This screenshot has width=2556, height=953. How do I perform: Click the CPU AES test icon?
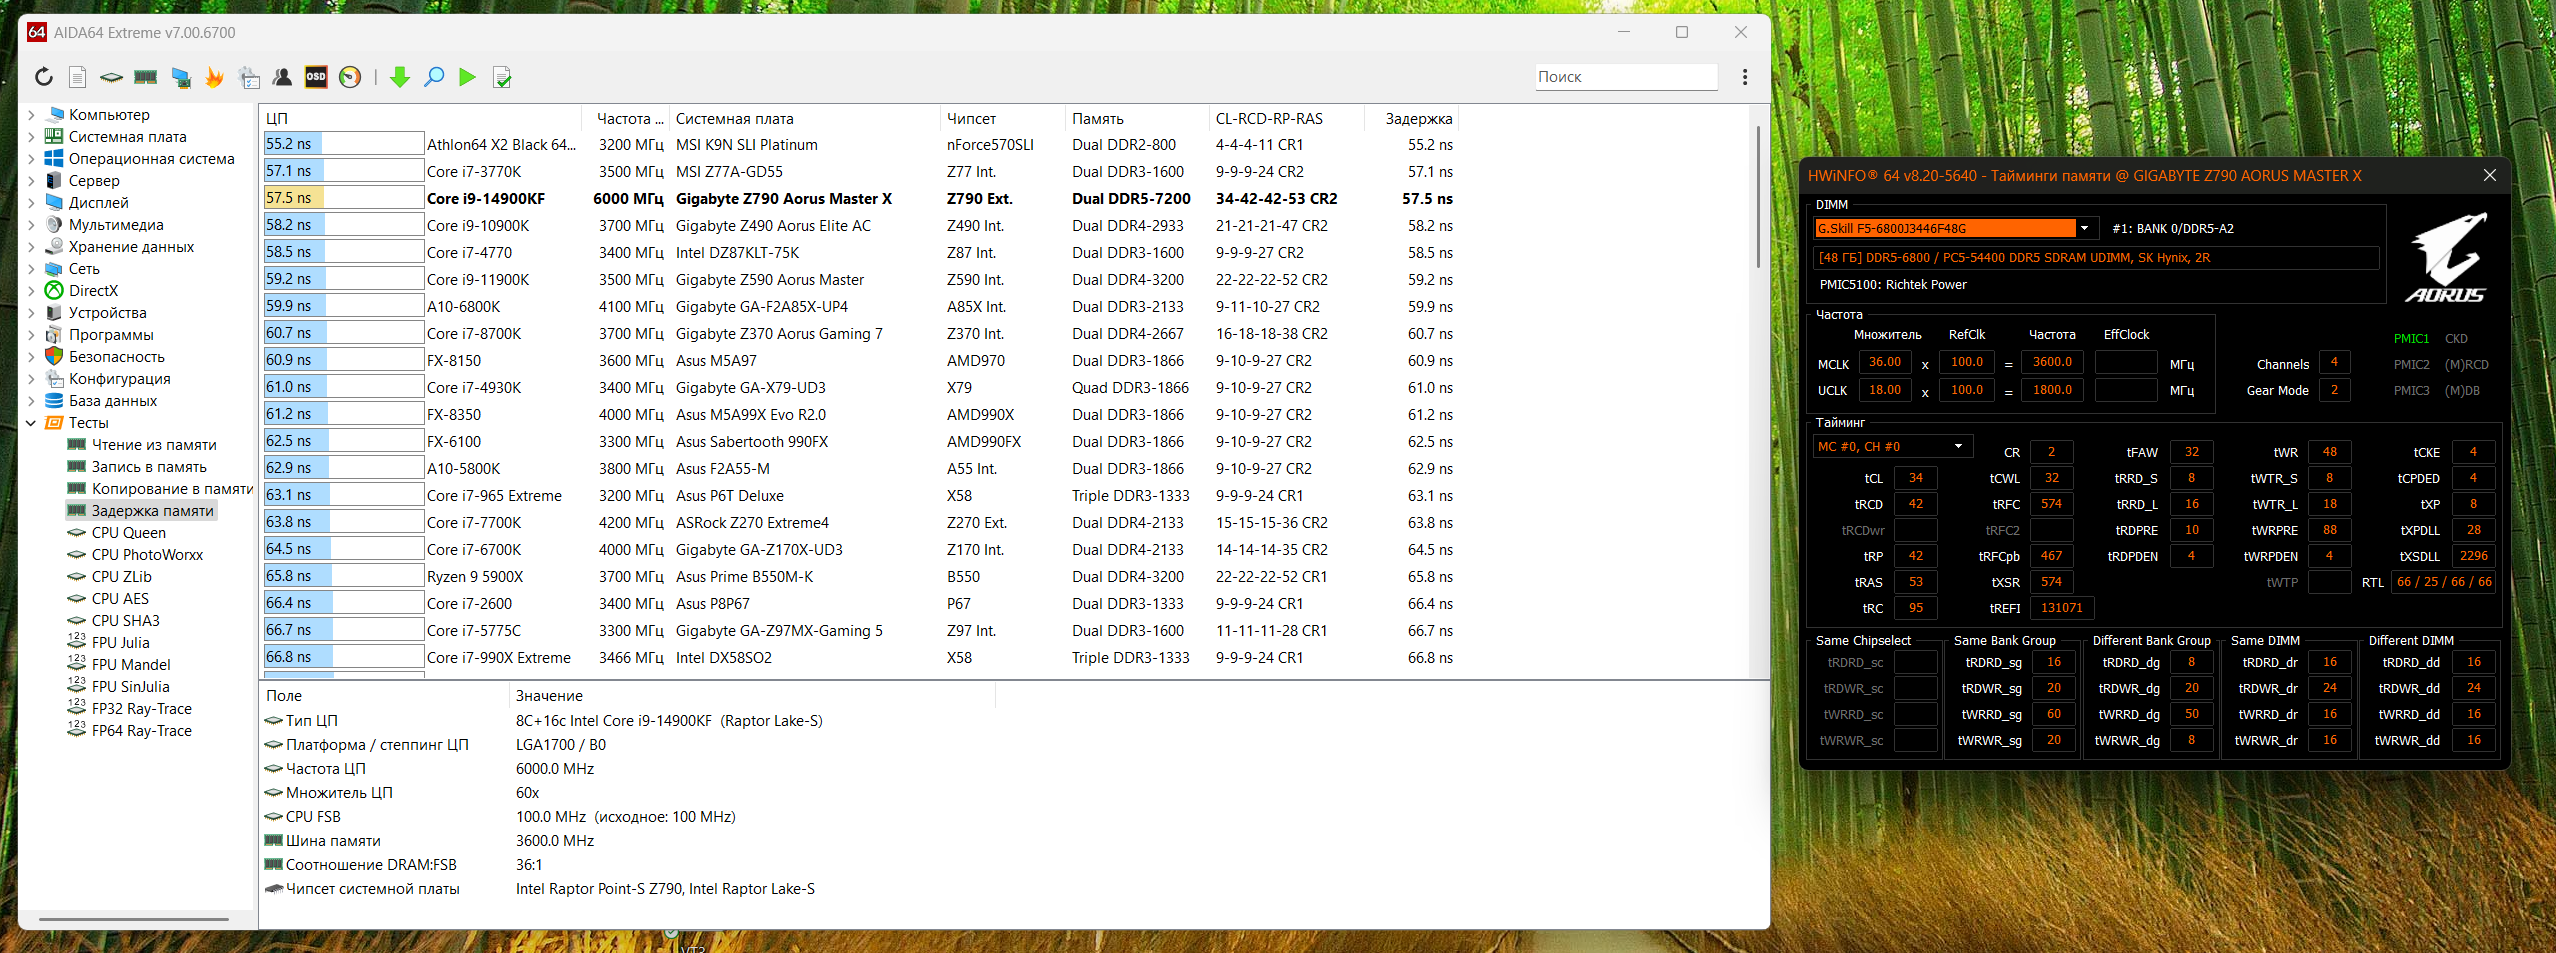coord(76,599)
